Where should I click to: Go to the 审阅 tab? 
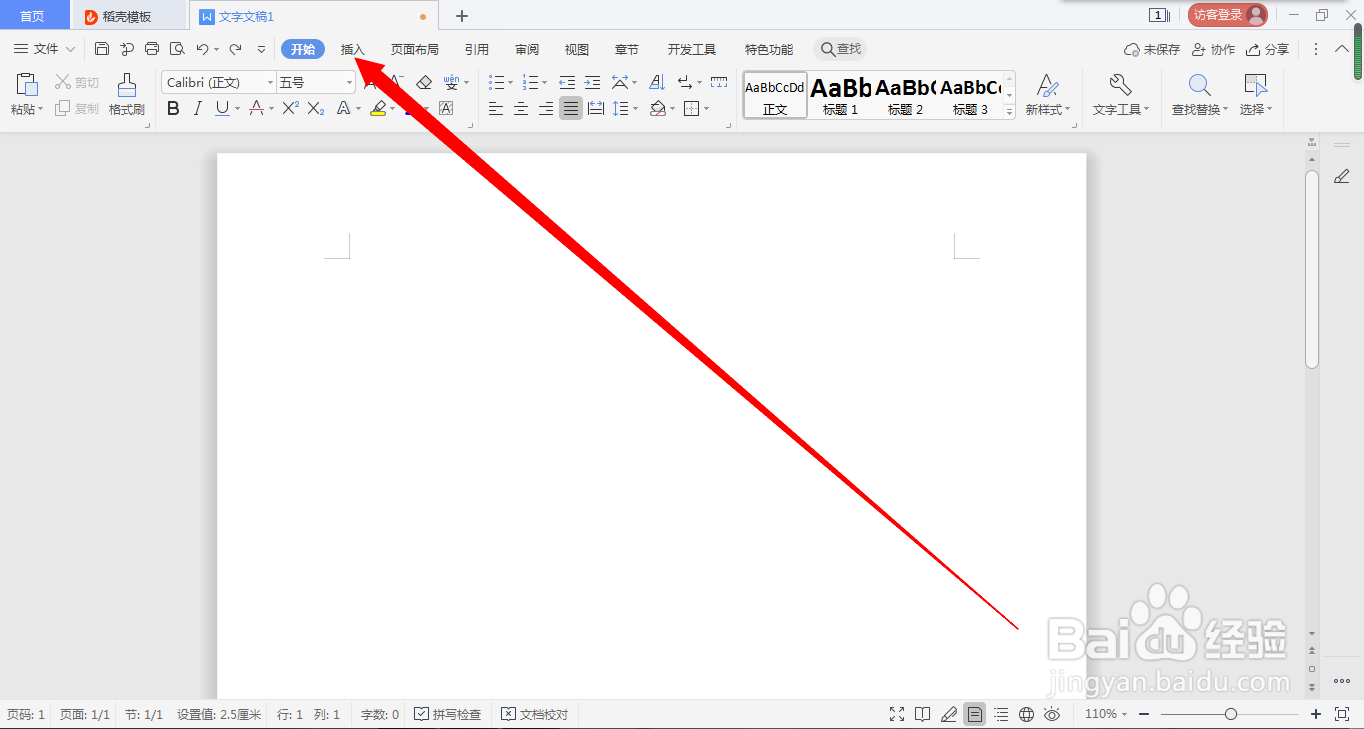(527, 49)
